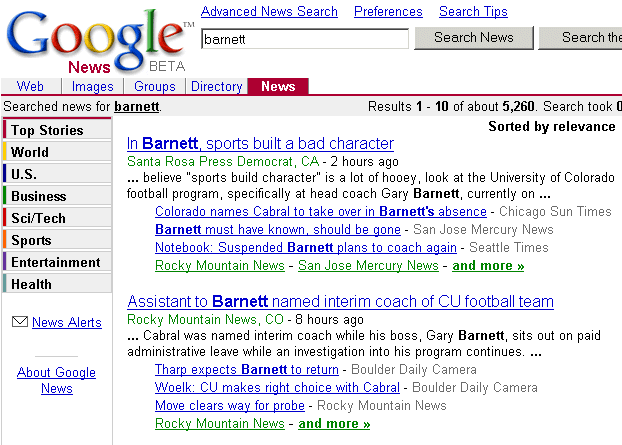Switch to the Web tab
Image resolution: width=622 pixels, height=445 pixels.
coord(30,86)
